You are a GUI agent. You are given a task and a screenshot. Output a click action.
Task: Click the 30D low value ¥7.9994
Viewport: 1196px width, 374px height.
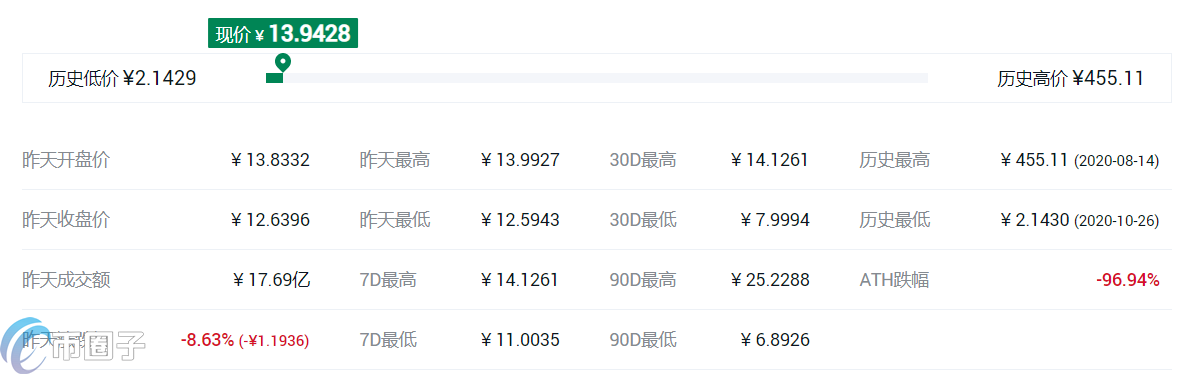[775, 221]
